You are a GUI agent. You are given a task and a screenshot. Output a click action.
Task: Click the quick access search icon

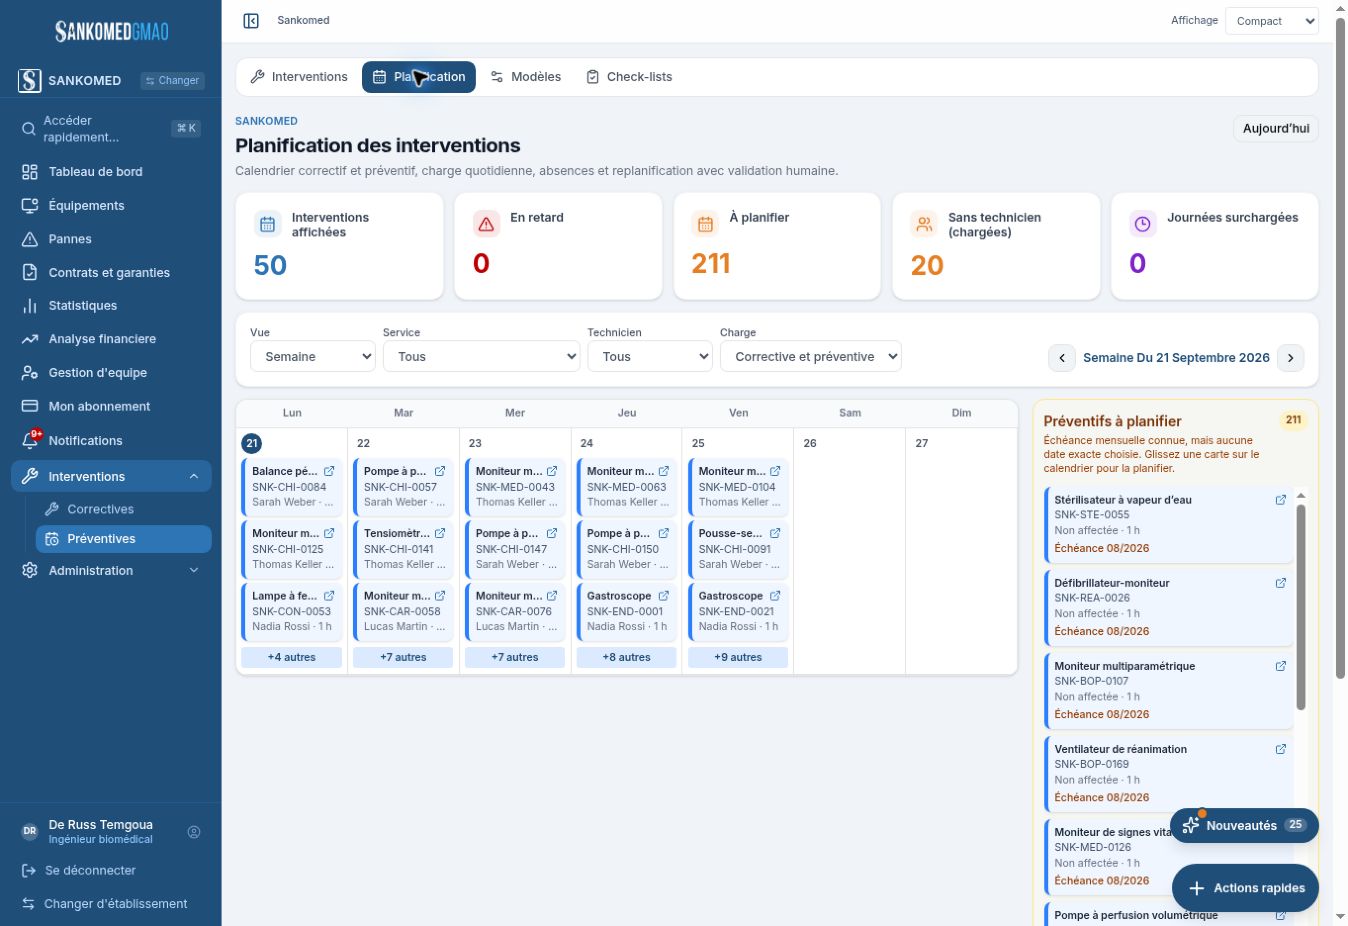[x=29, y=128]
